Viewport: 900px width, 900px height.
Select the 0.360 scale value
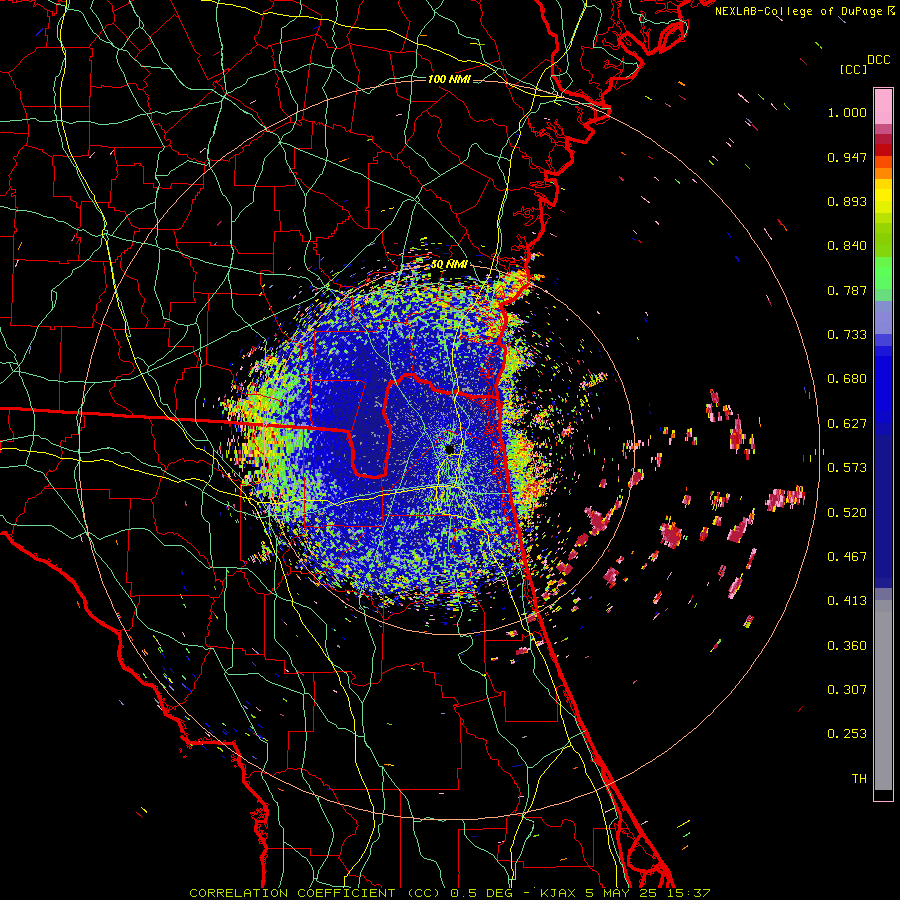tap(847, 646)
